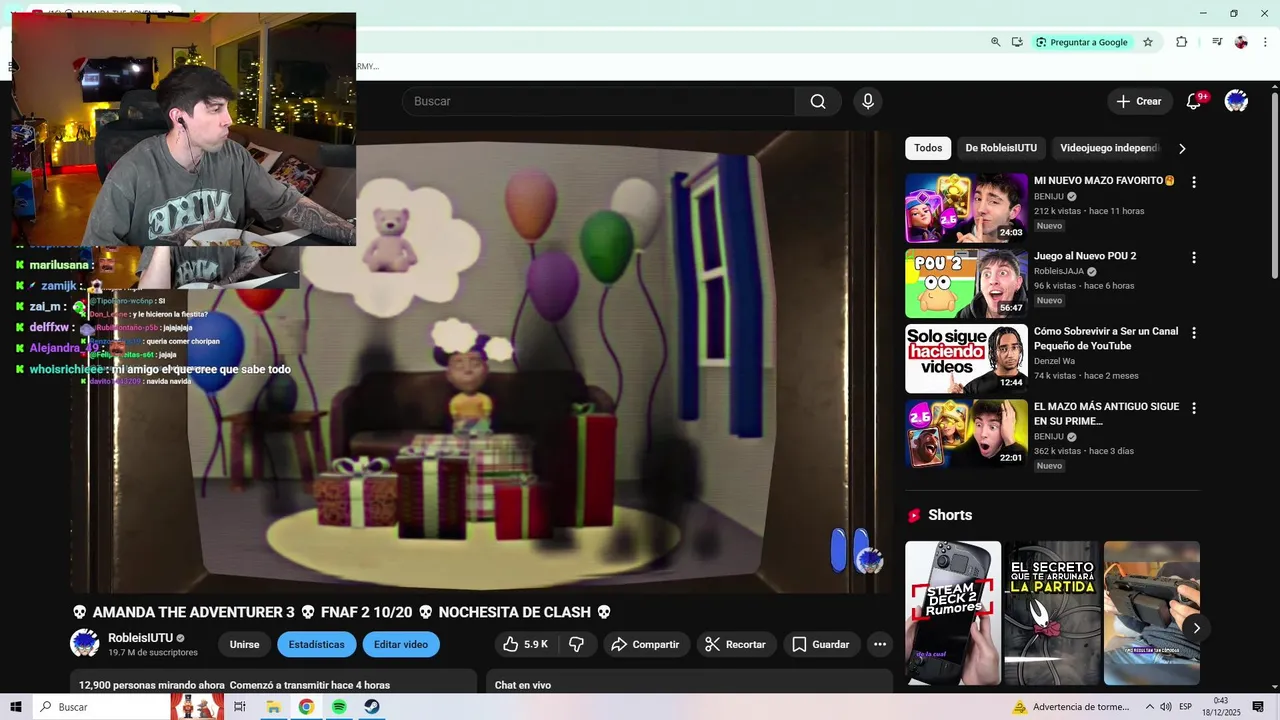Open Solo sigue haciendo videos thumbnail
1280x720 pixels.
(x=966, y=359)
